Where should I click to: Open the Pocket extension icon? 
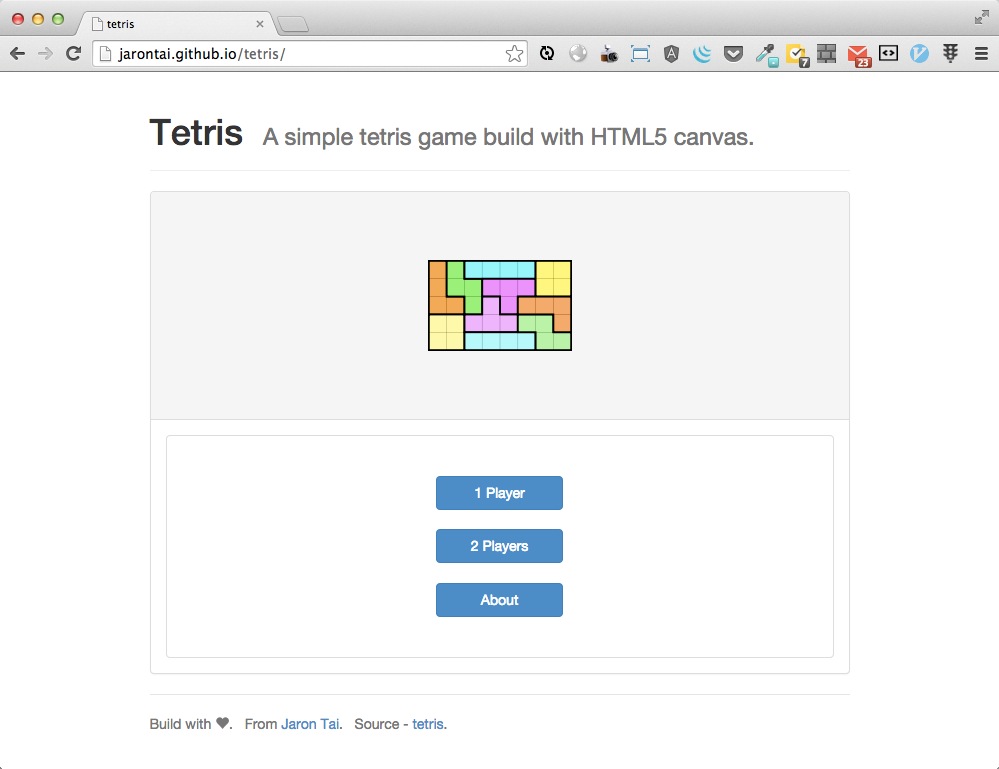733,53
